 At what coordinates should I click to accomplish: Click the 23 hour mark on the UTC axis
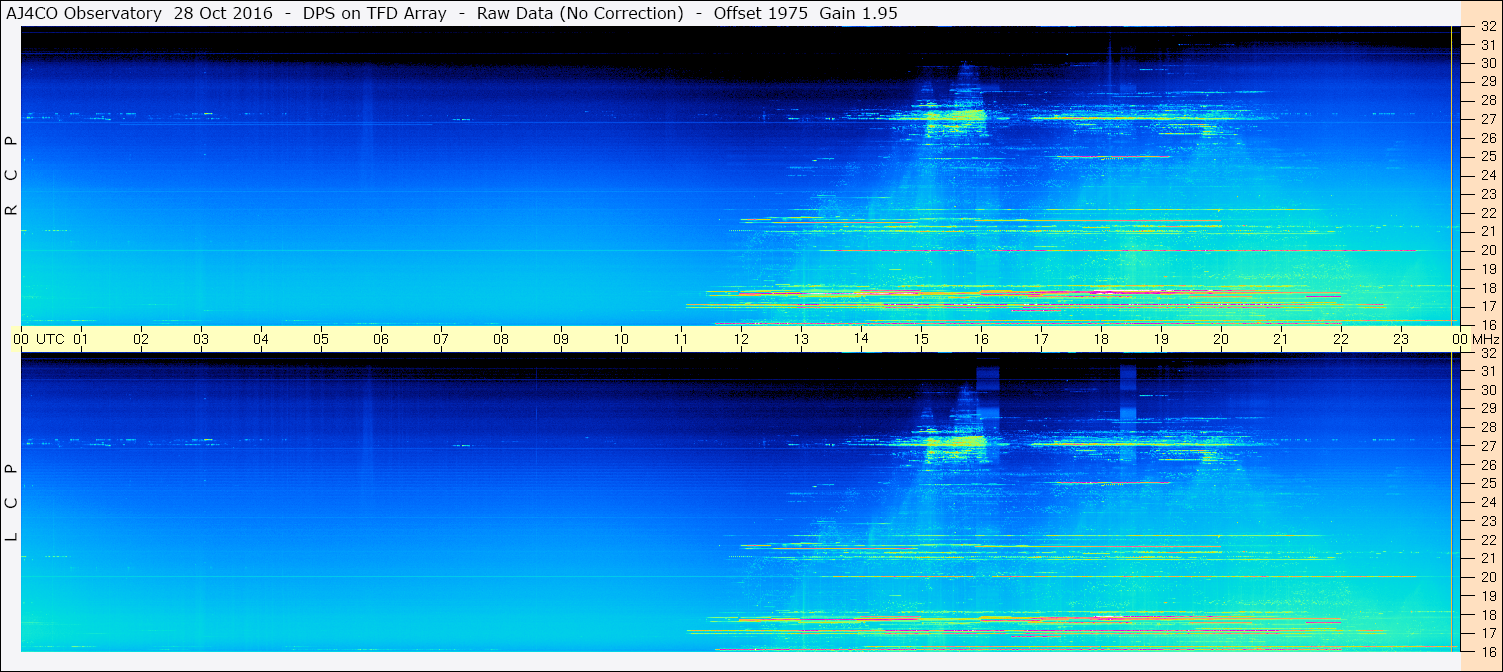coord(1401,339)
